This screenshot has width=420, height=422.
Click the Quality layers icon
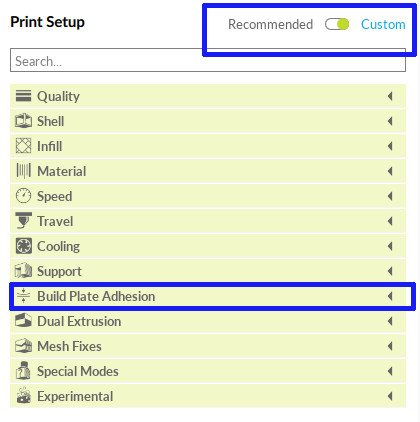pos(23,96)
